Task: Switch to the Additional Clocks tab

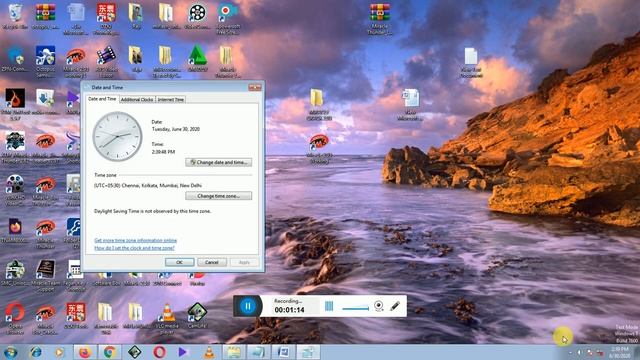Action: pos(137,99)
